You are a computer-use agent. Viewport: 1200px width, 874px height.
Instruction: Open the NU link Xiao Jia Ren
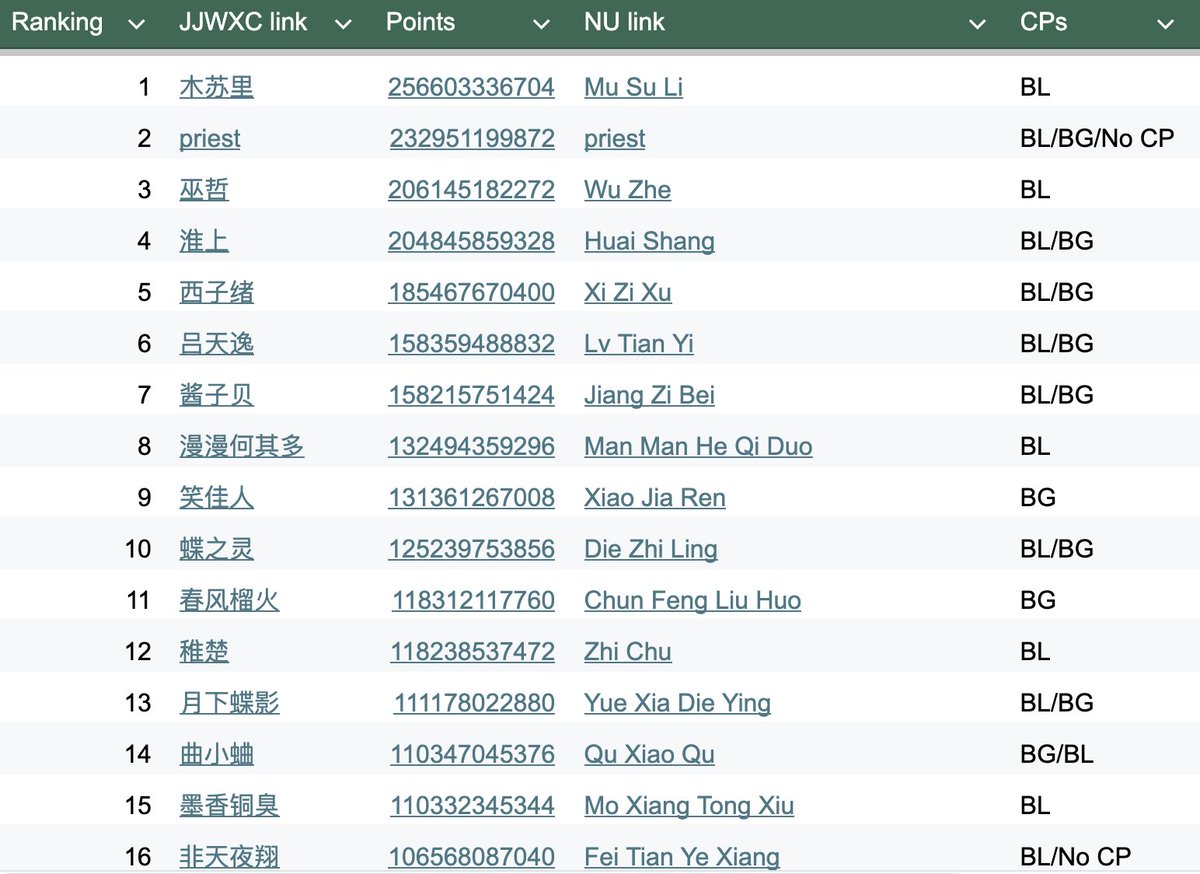(x=655, y=498)
